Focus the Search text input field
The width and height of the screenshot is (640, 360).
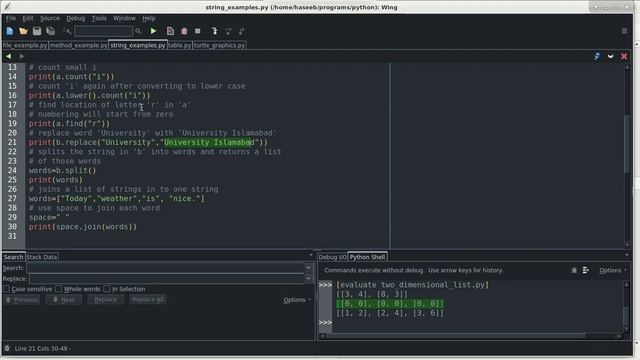tap(165, 268)
